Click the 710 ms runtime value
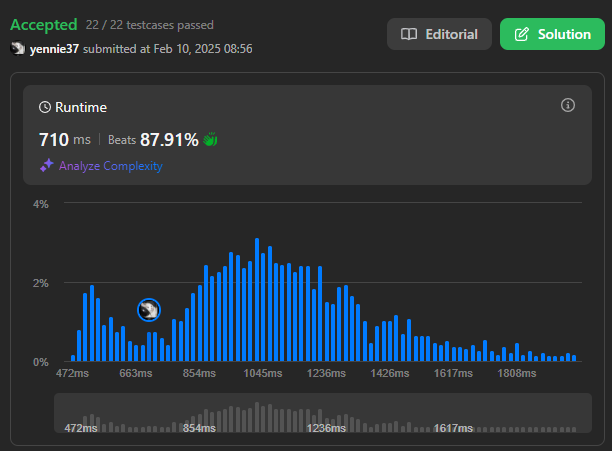612x451 pixels. 65,140
